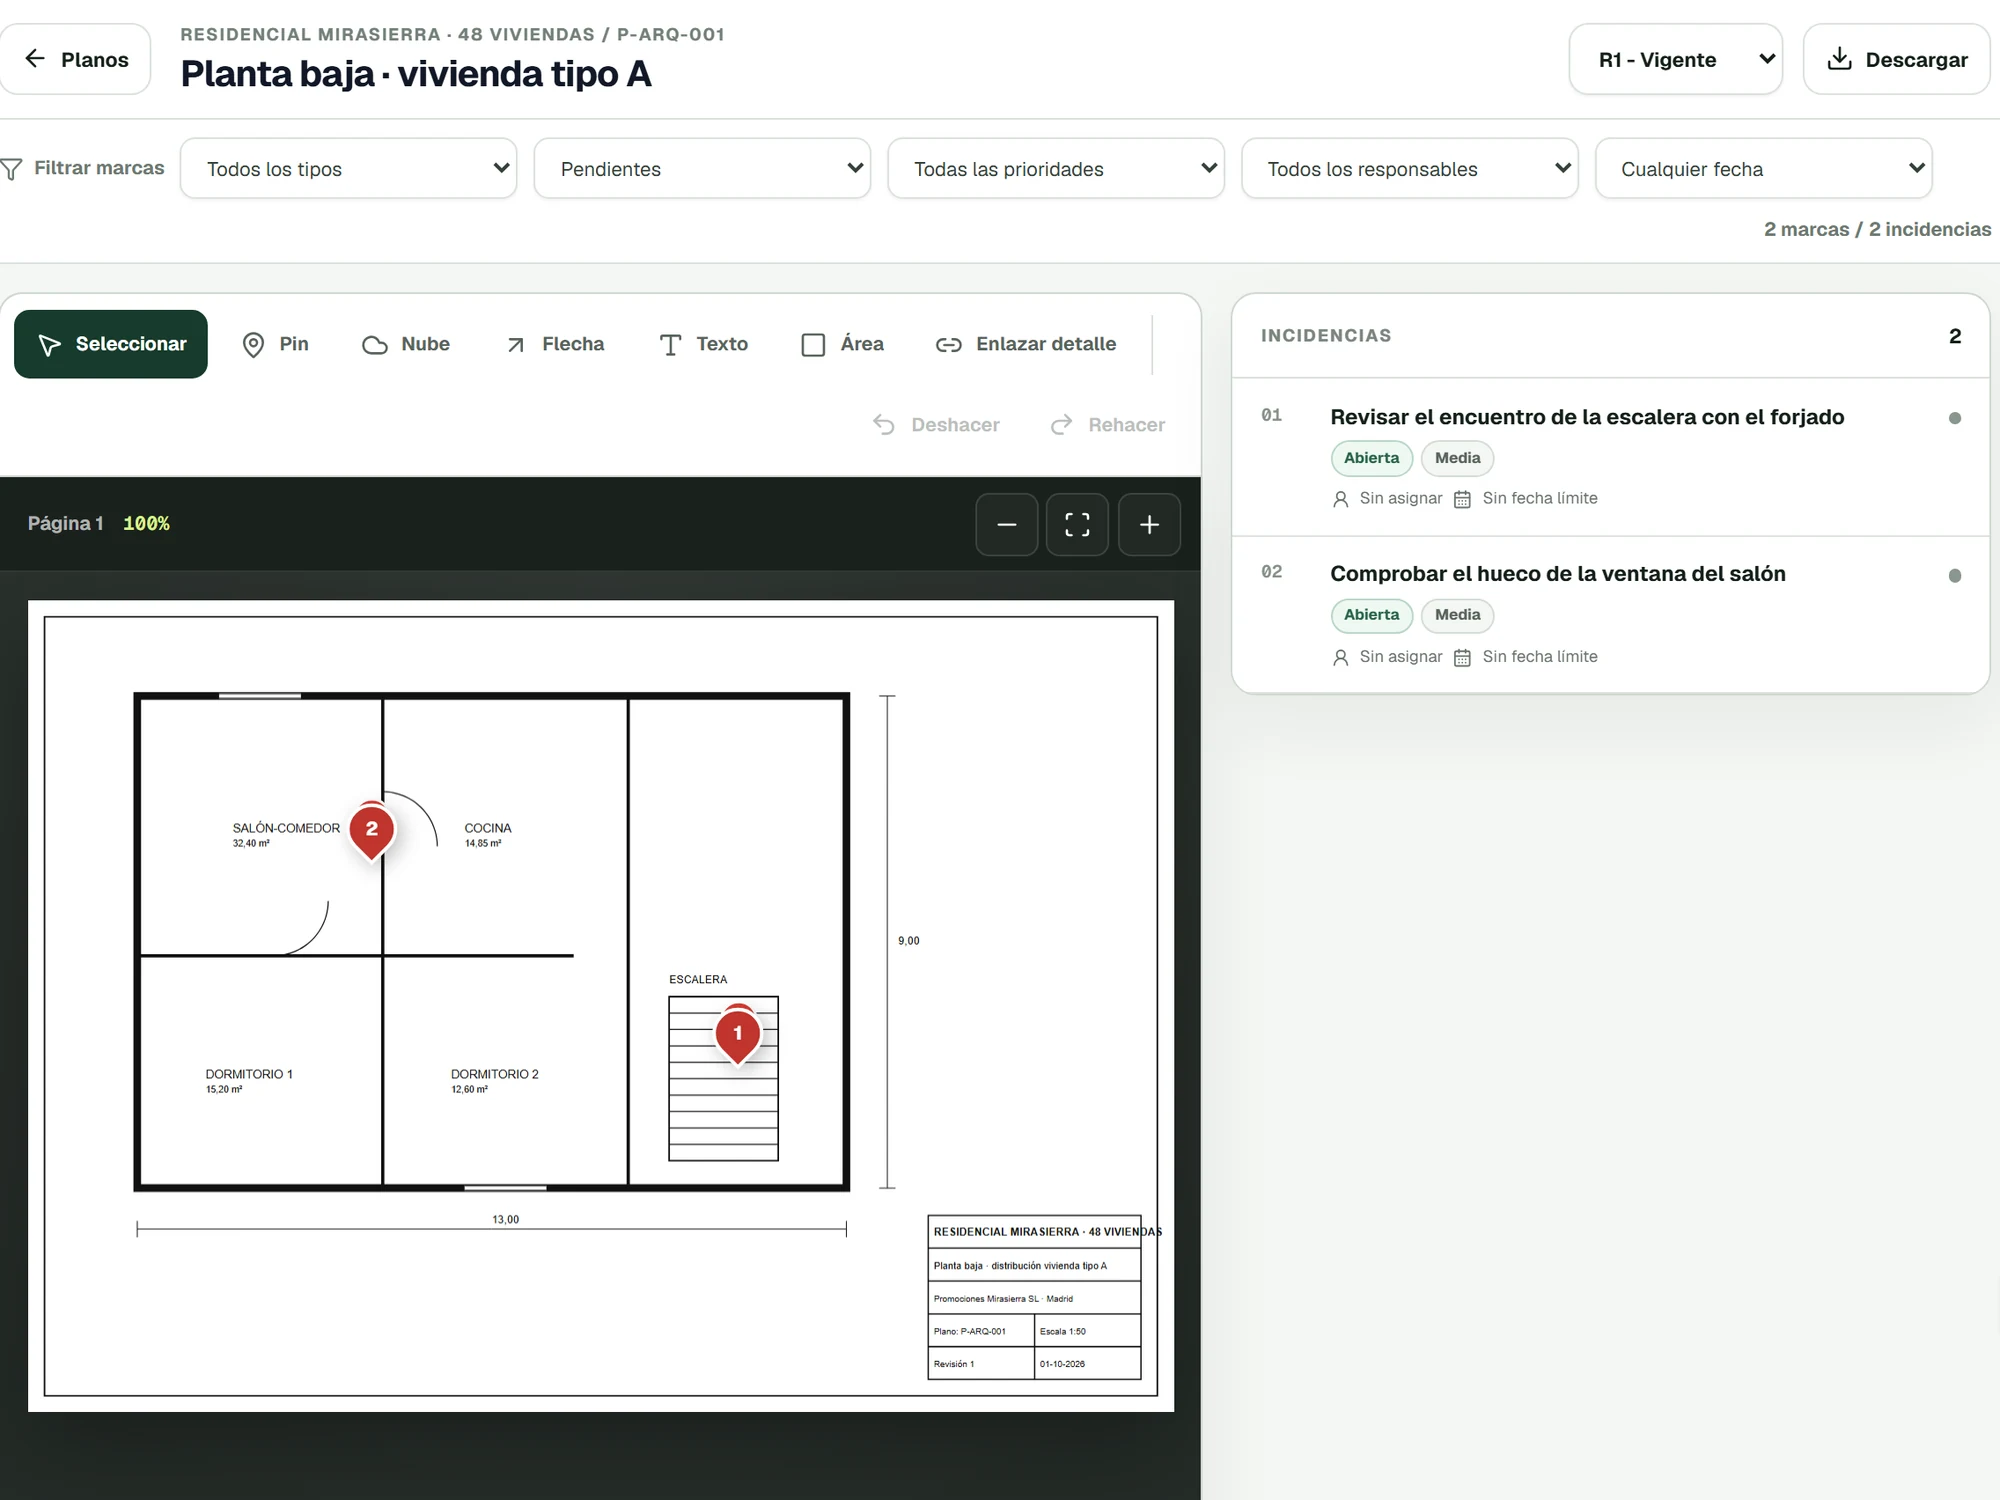
Task: Click the Filtrar marcas funnel icon
Action: [11, 169]
